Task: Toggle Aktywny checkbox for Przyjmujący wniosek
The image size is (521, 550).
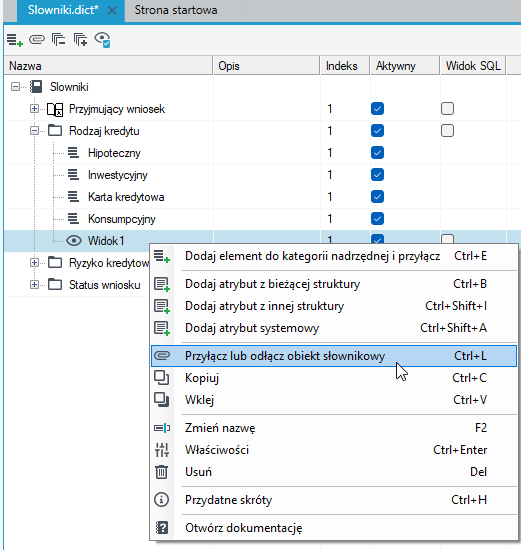Action: tap(377, 109)
